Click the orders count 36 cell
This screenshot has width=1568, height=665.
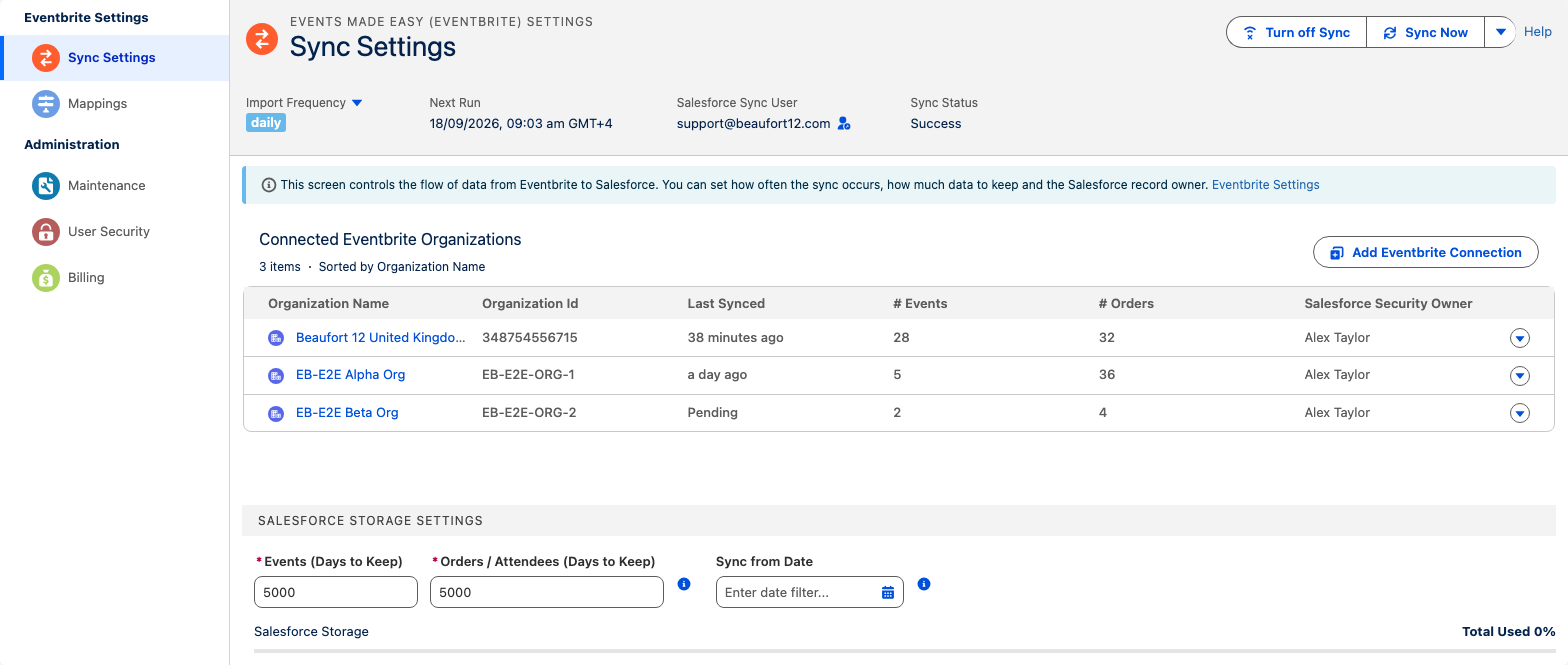click(1107, 375)
